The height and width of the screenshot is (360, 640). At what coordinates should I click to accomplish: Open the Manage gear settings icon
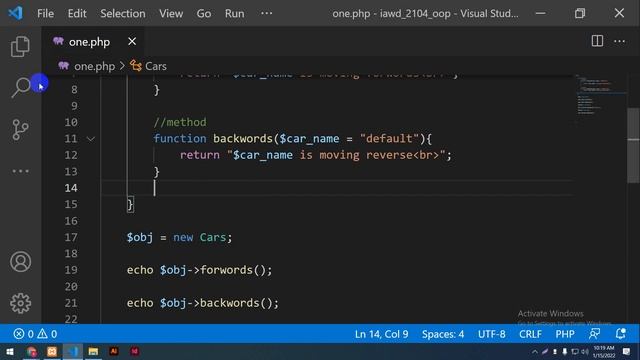pyautogui.click(x=20, y=303)
